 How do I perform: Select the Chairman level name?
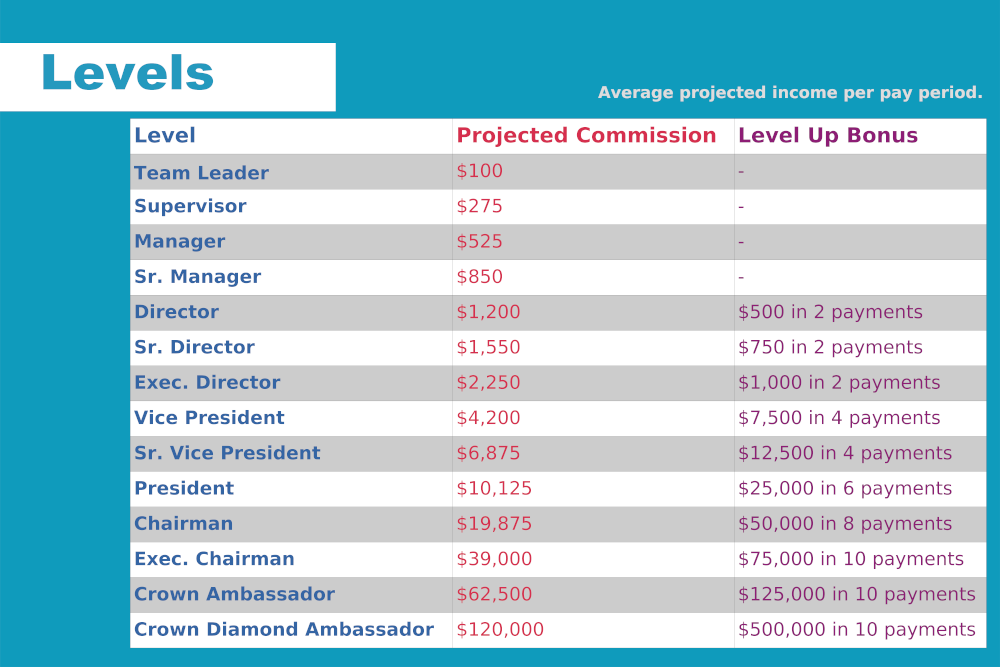[183, 524]
